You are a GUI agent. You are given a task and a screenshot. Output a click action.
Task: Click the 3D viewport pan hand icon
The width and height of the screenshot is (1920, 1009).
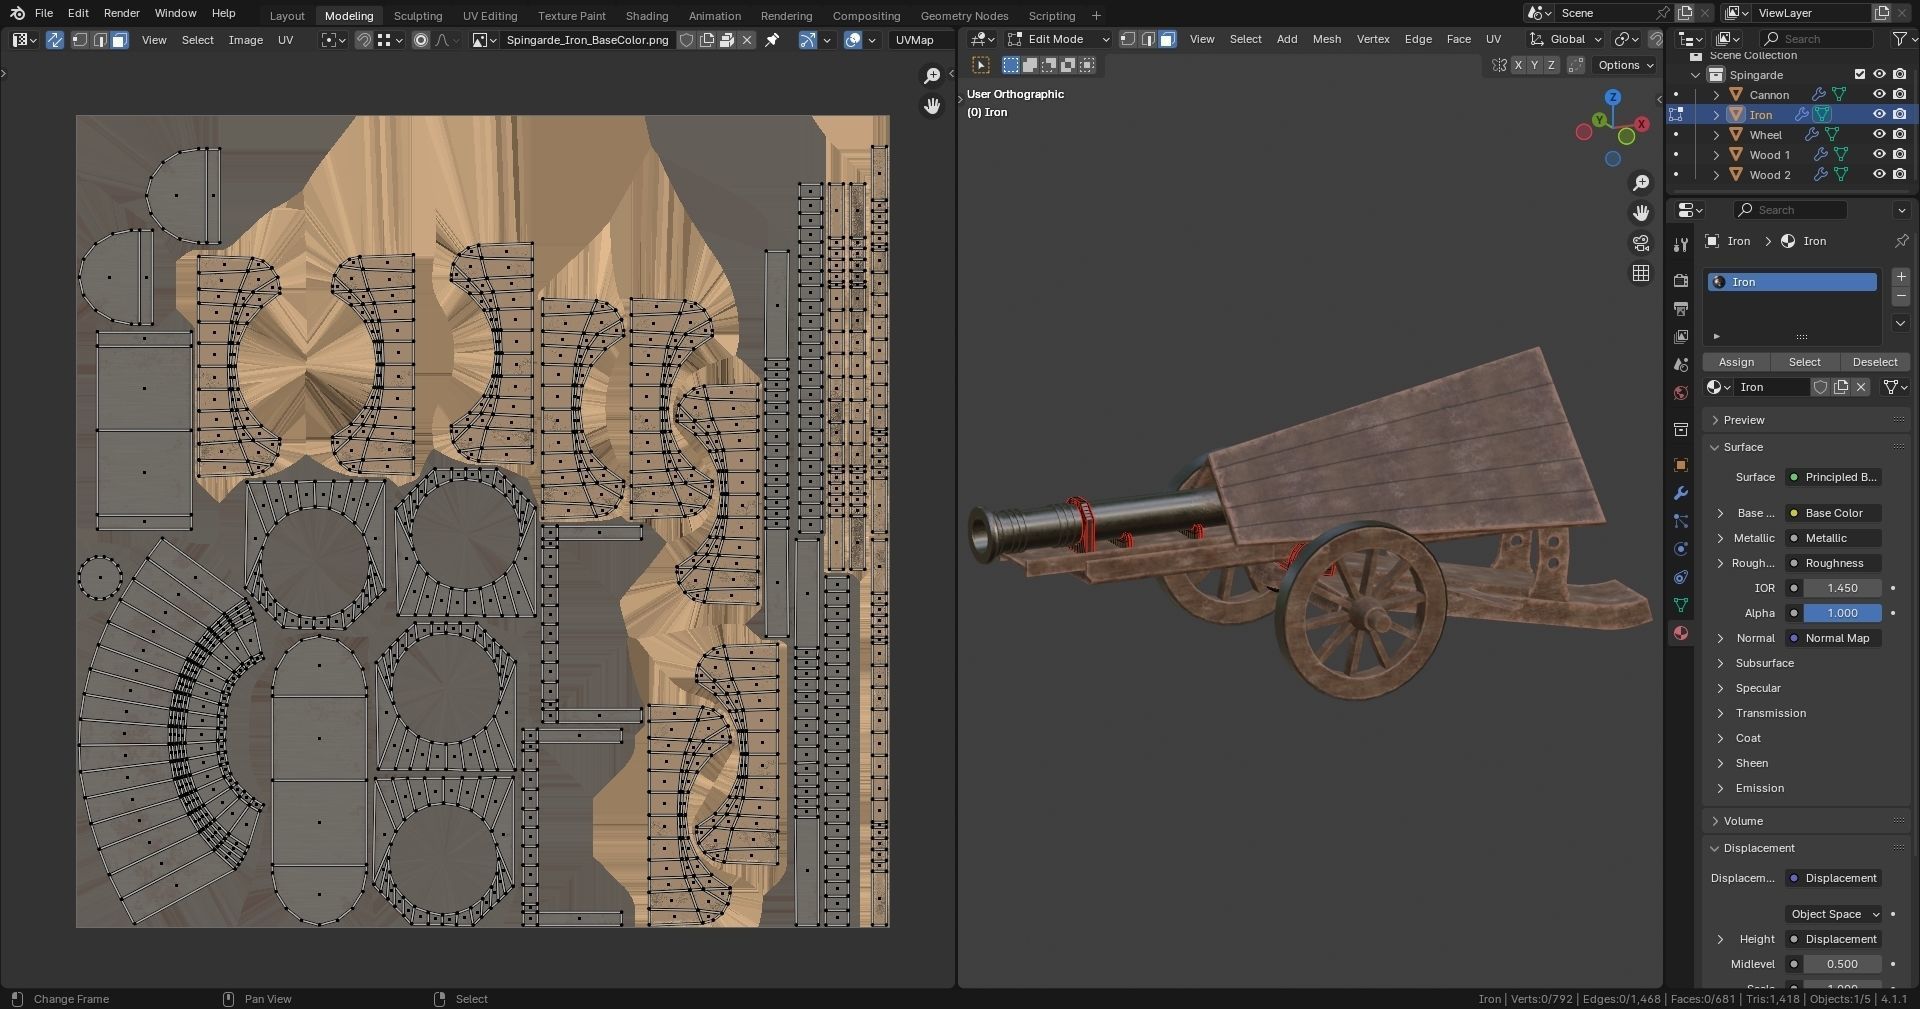point(1641,213)
